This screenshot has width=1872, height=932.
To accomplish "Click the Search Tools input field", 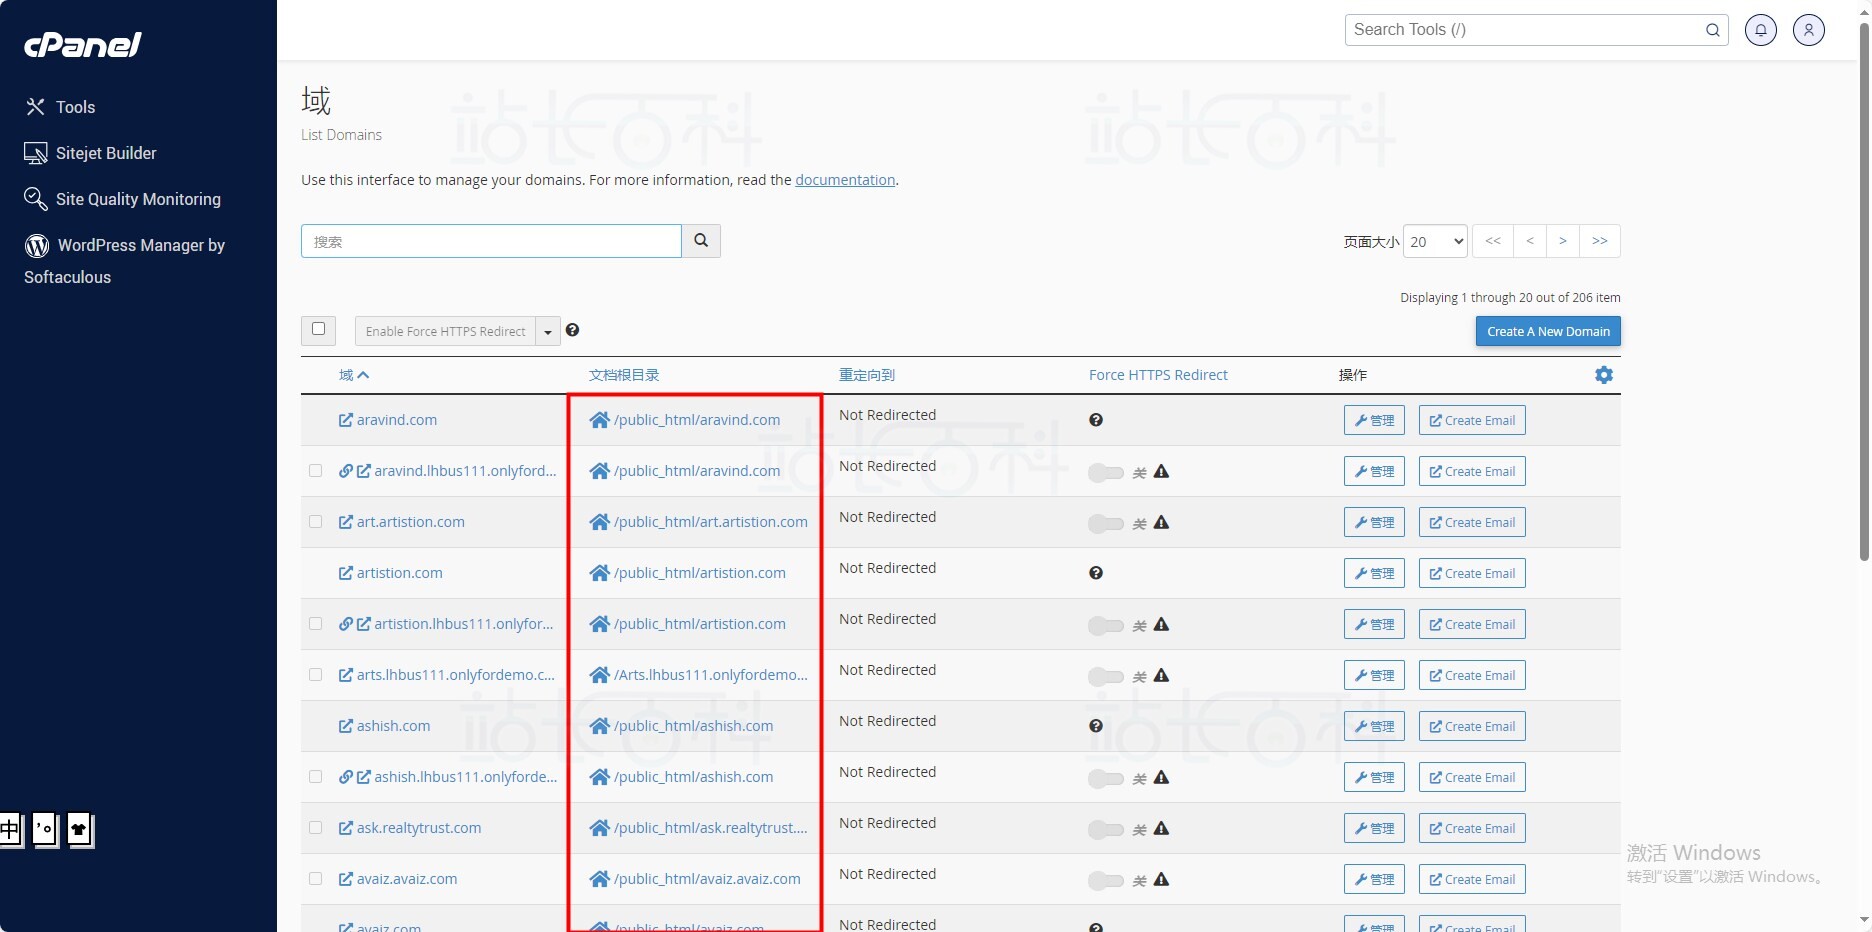I will coord(1525,30).
